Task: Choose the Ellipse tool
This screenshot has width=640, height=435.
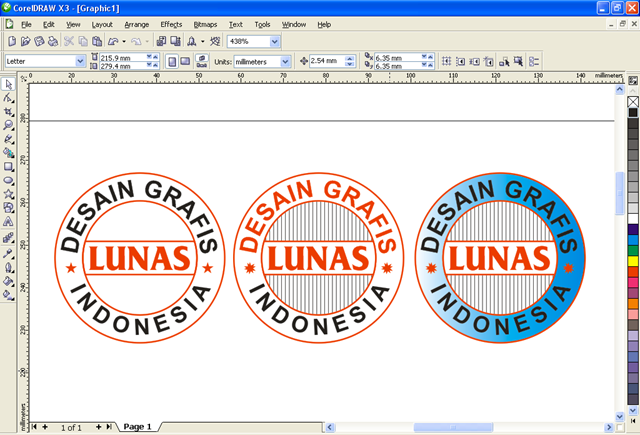Action: tap(8, 181)
